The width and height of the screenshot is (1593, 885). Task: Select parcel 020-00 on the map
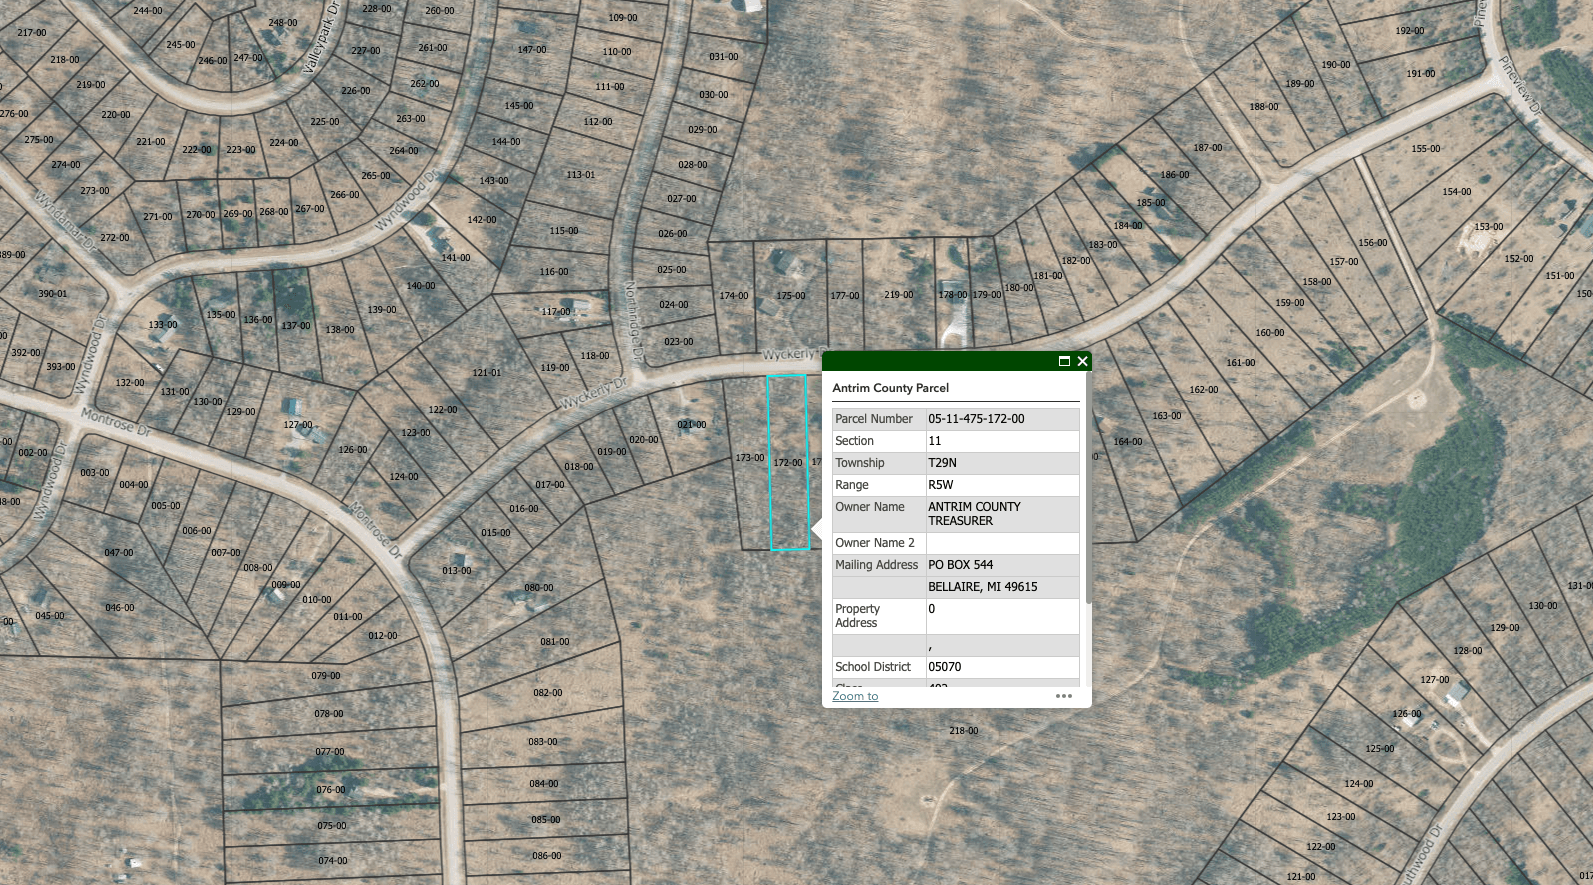[x=644, y=440]
